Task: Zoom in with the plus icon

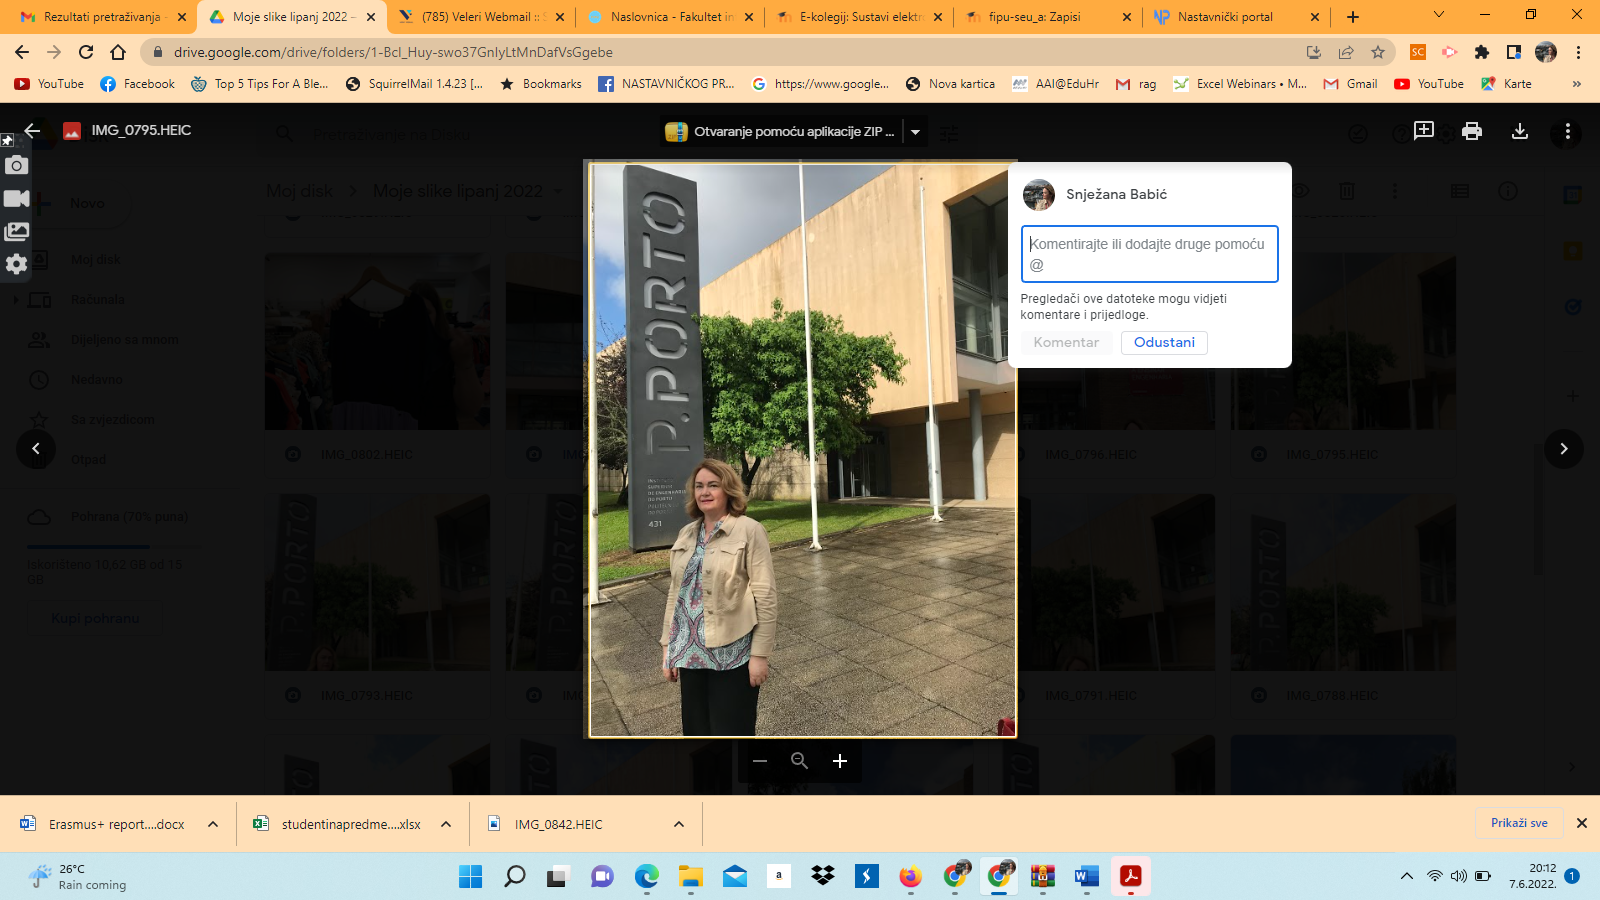Action: point(840,761)
